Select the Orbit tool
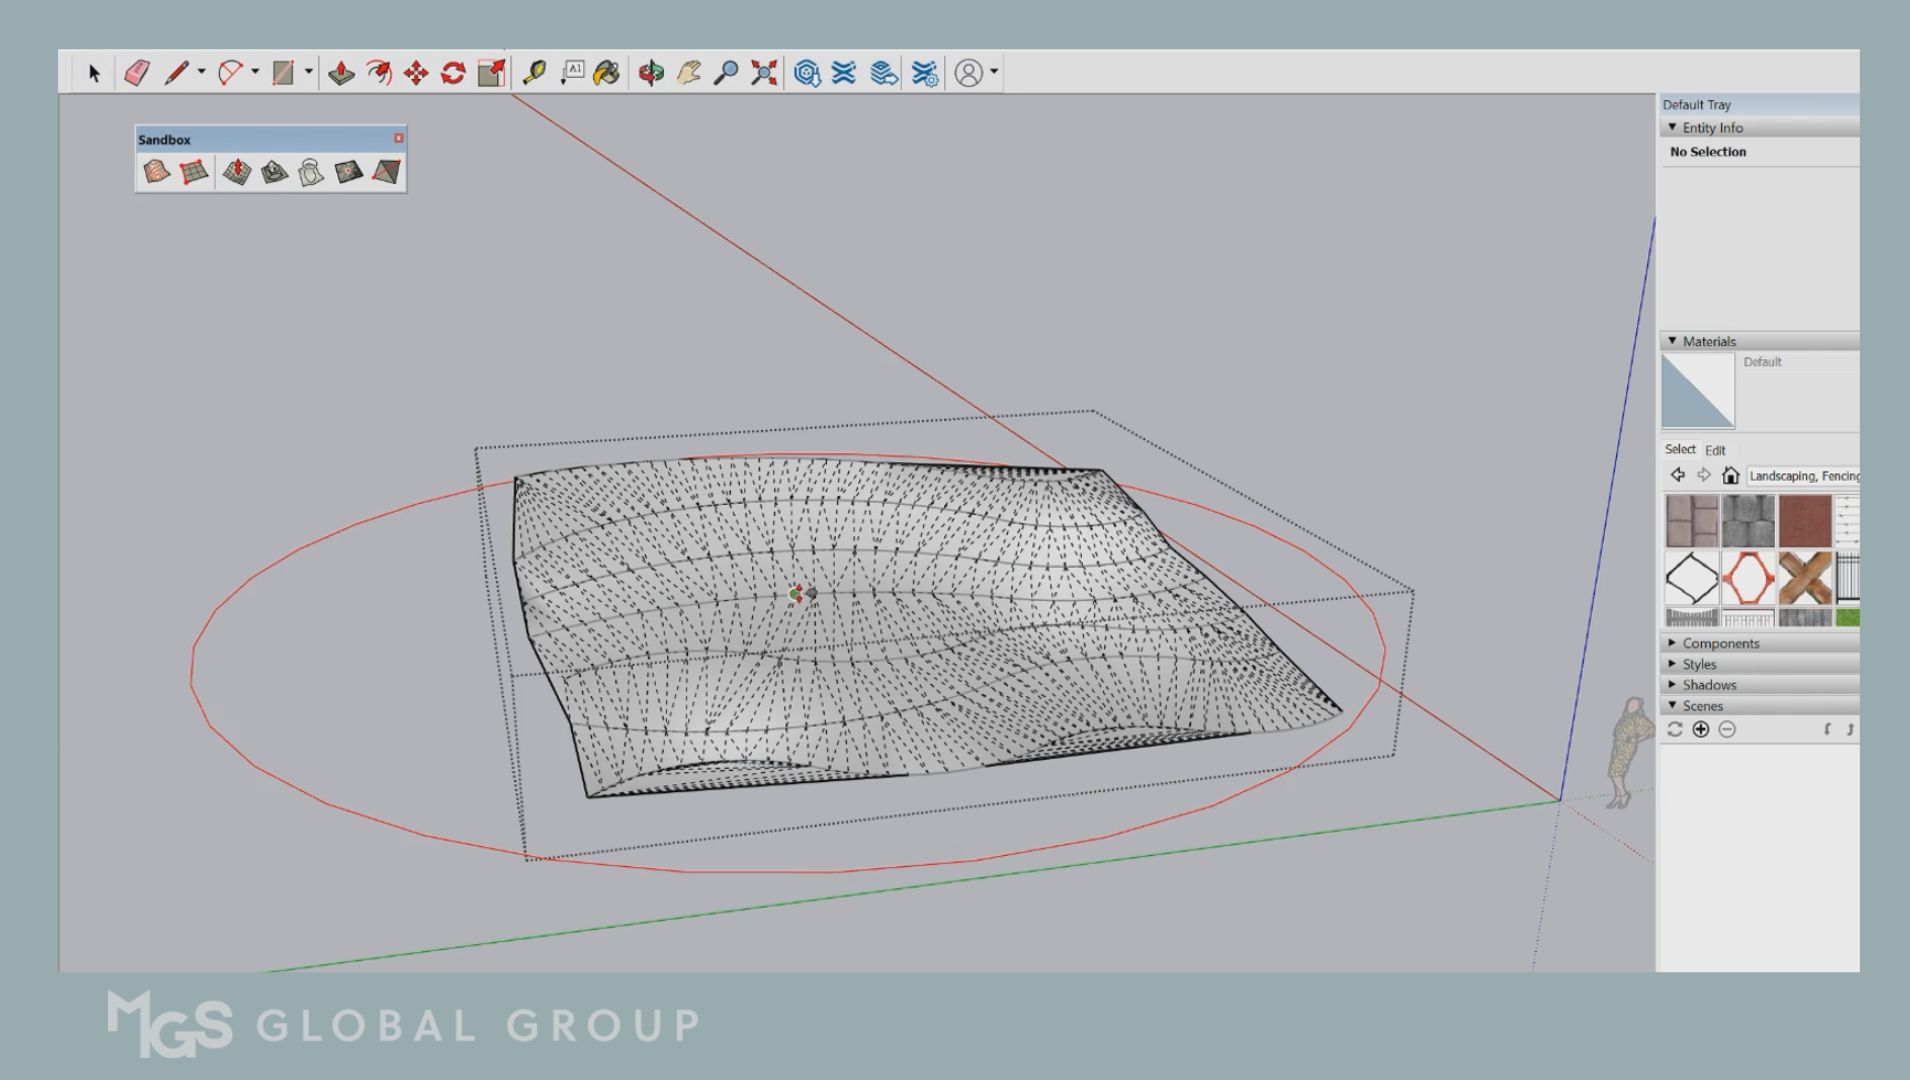This screenshot has height=1080, width=1910. click(x=649, y=71)
